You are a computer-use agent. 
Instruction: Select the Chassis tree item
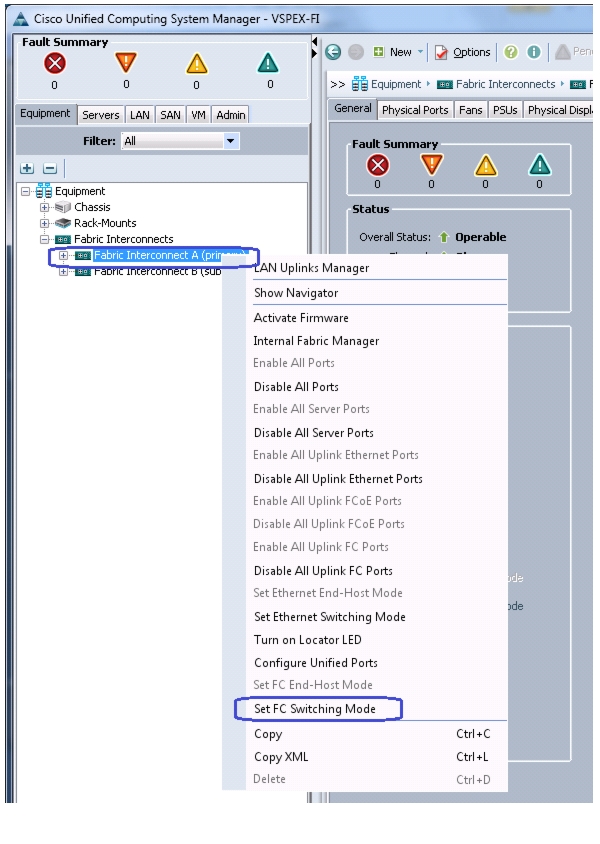(x=92, y=207)
